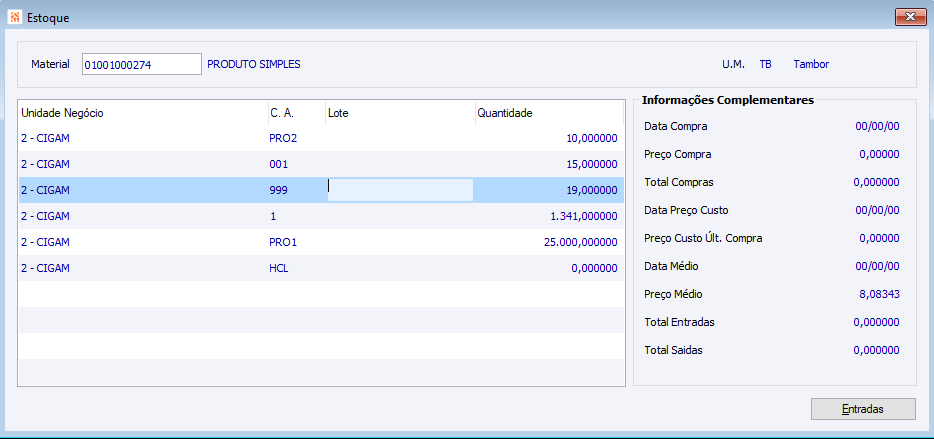
Task: Close the Estoque window
Action: (x=910, y=18)
